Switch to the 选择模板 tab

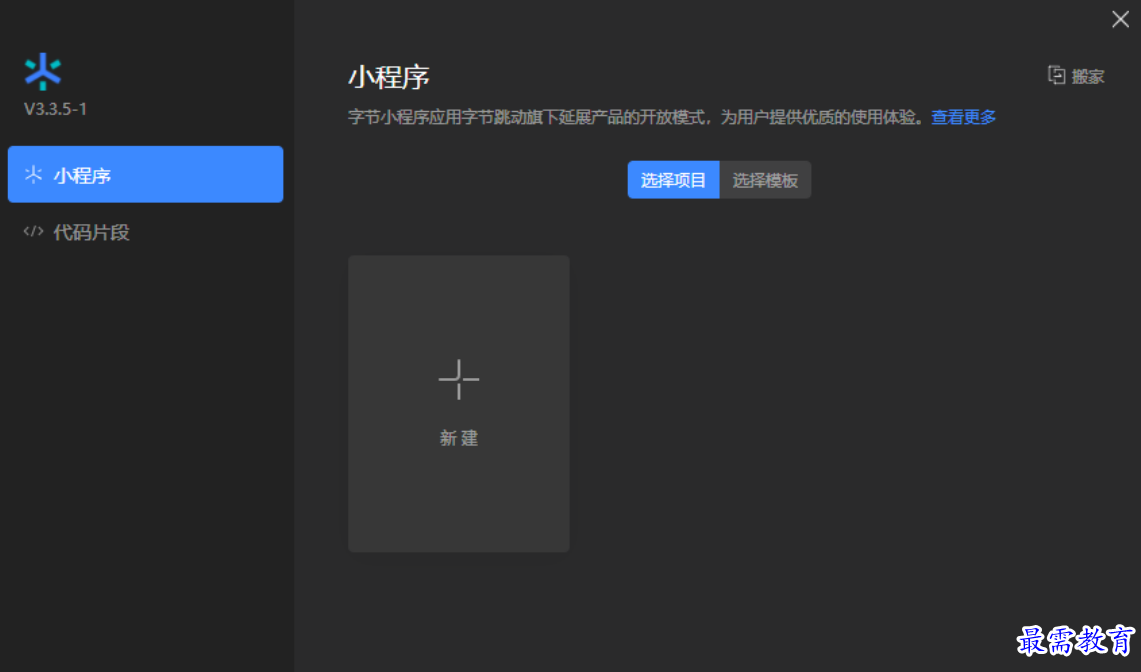pos(765,180)
